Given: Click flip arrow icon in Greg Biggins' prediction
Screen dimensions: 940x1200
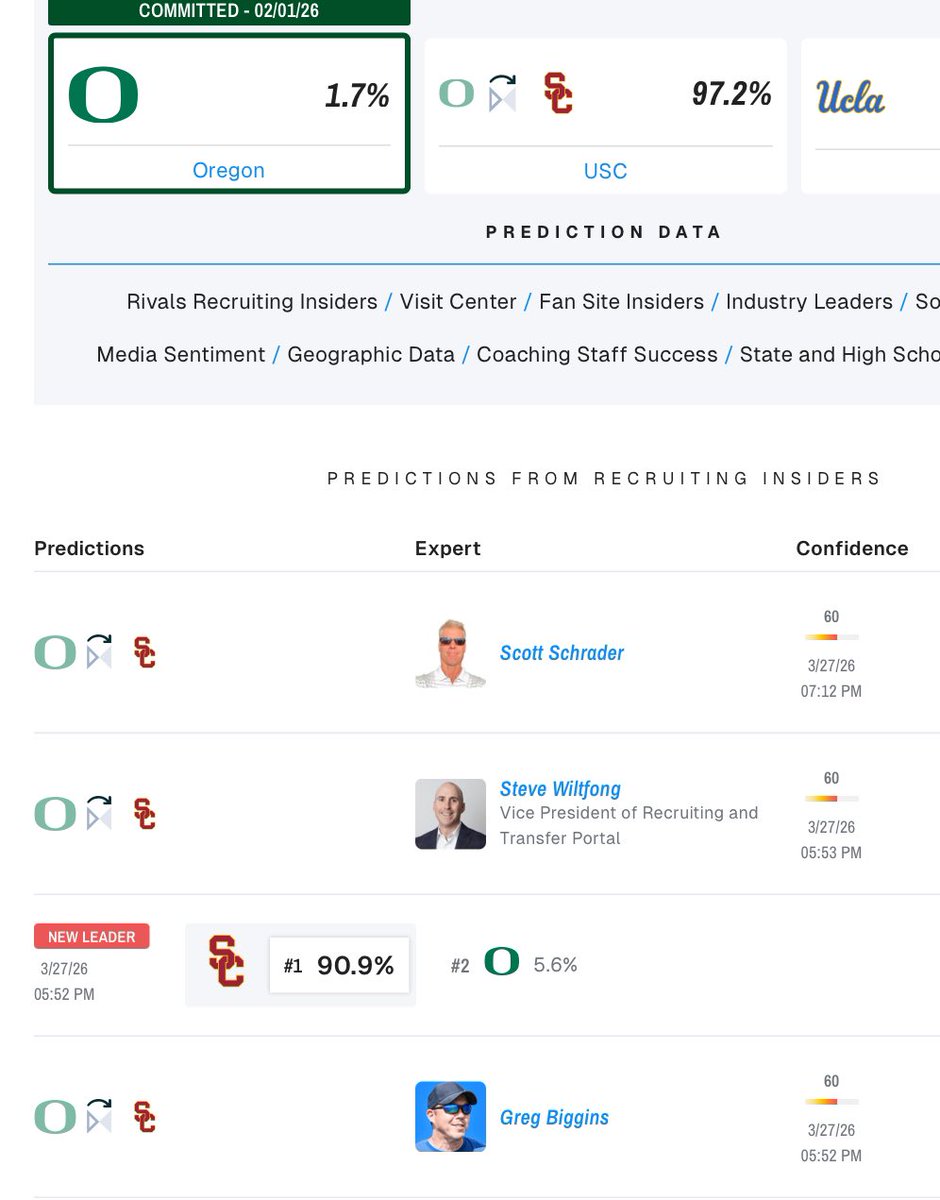Looking at the screenshot, I should (99, 1116).
